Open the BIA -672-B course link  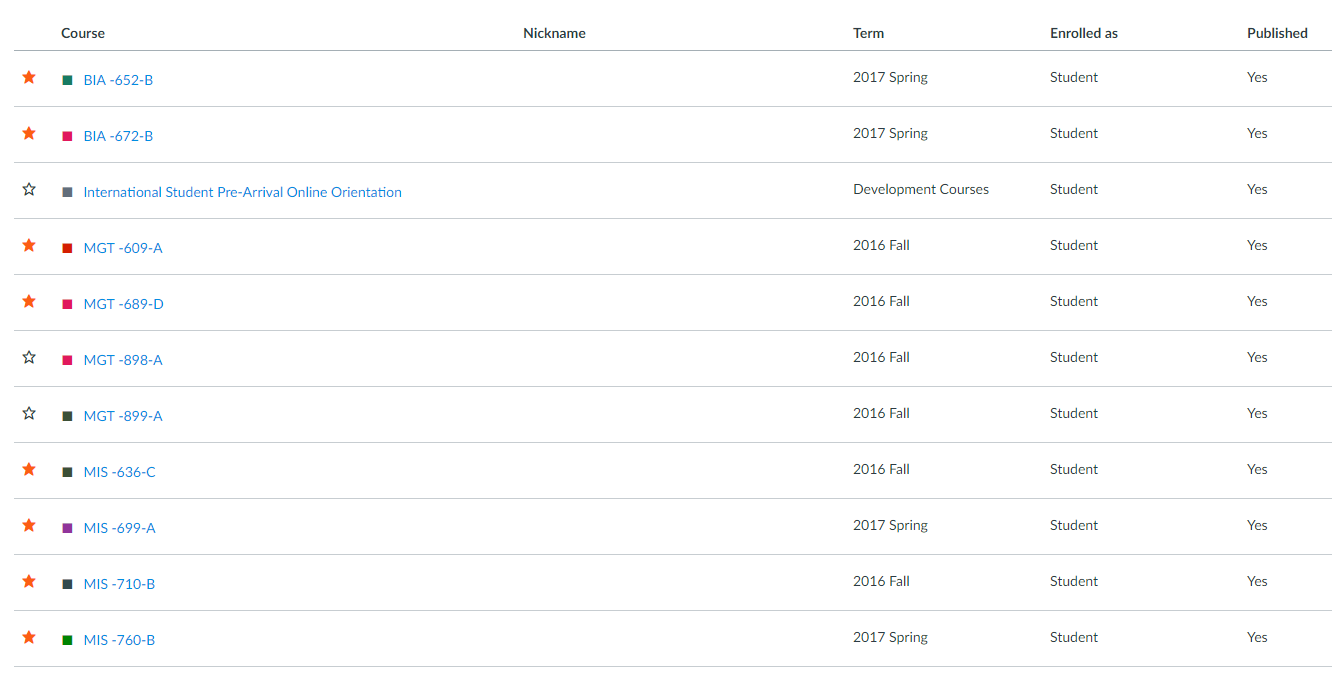[x=118, y=136]
